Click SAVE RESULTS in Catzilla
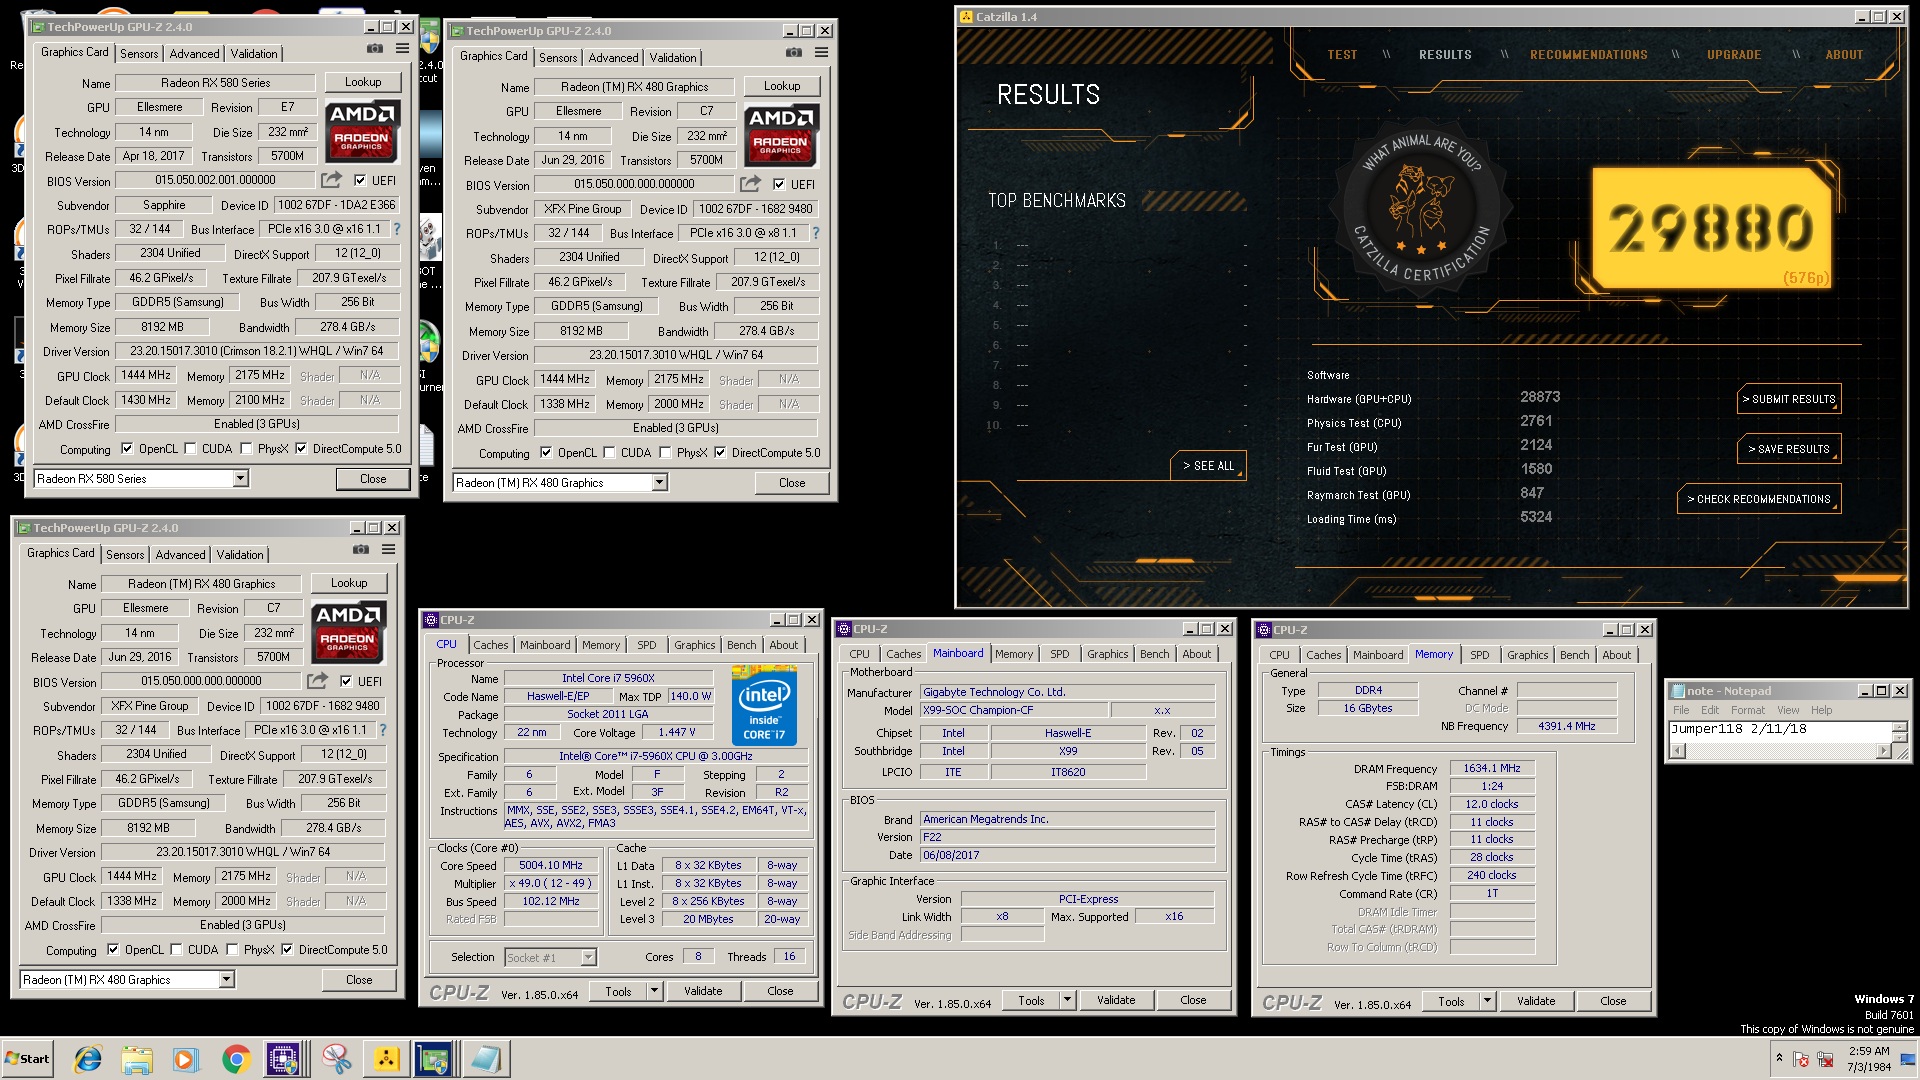The height and width of the screenshot is (1080, 1920). pyautogui.click(x=1789, y=449)
